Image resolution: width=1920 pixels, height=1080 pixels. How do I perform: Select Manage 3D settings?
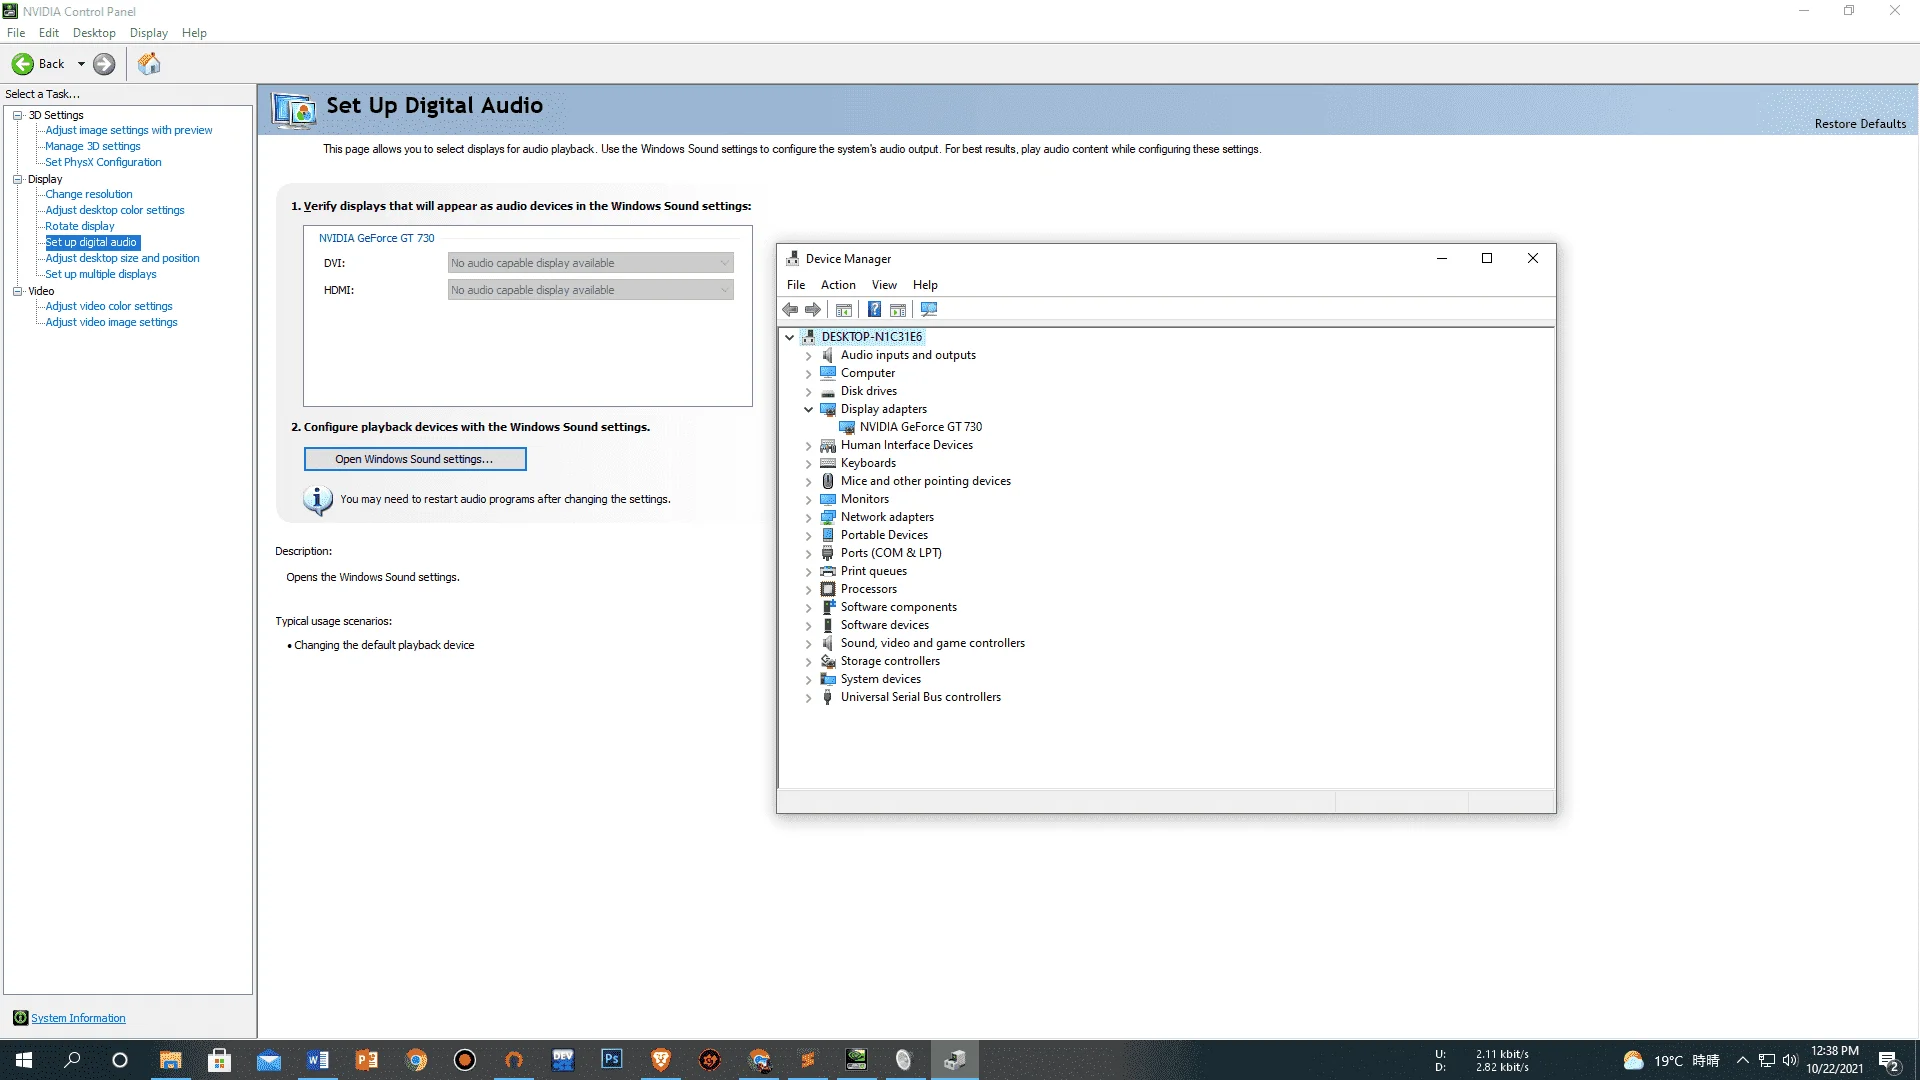coord(93,146)
